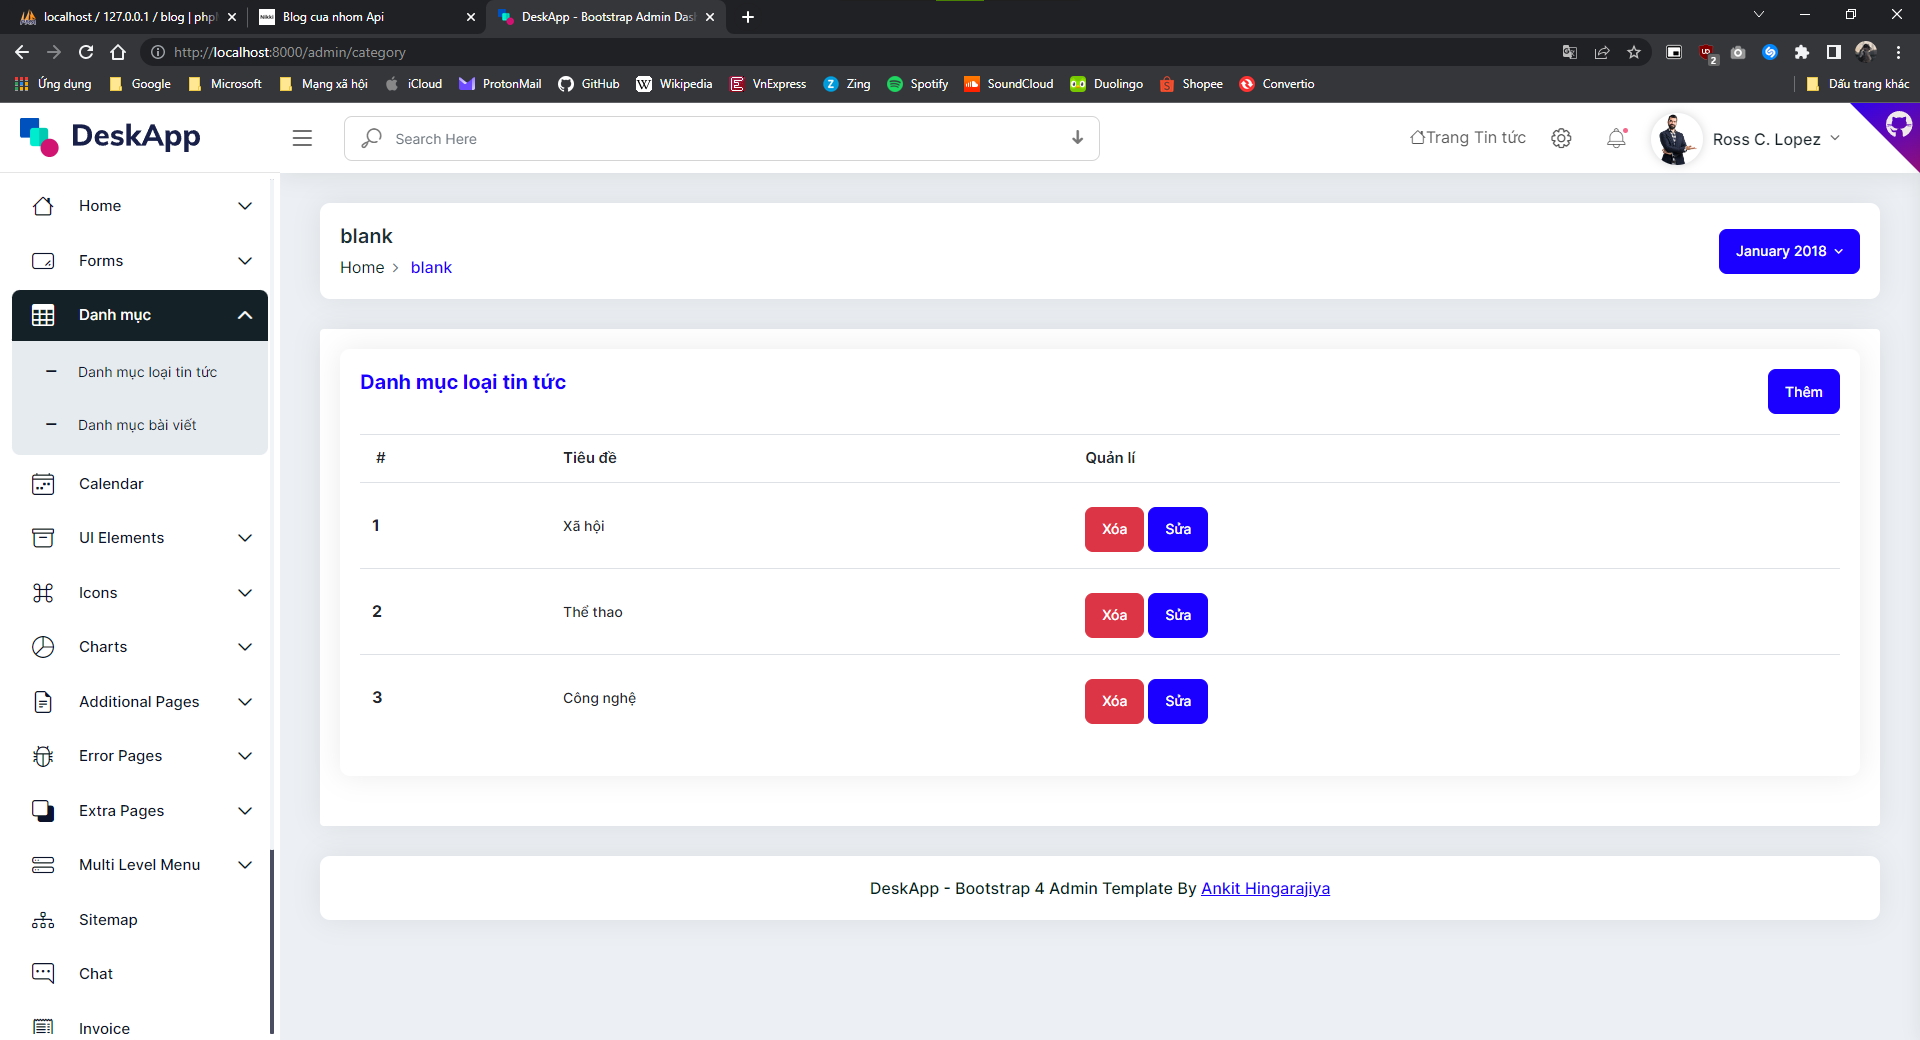The image size is (1920, 1040).
Task: Expand the Extra Pages chevron
Action: click(245, 811)
